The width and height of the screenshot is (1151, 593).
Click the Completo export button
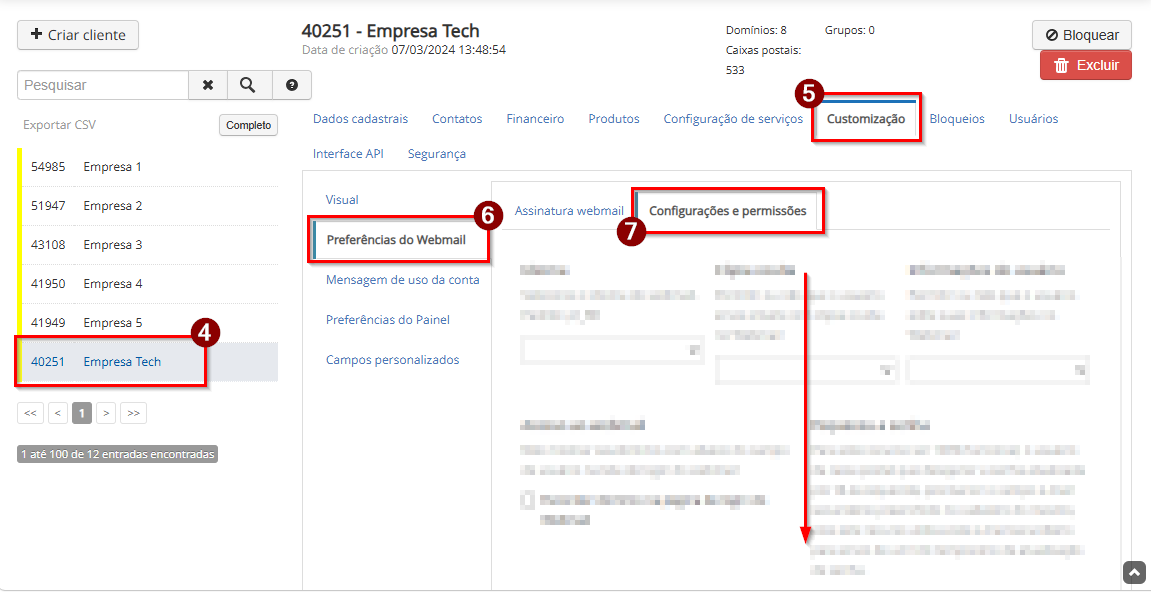[248, 125]
